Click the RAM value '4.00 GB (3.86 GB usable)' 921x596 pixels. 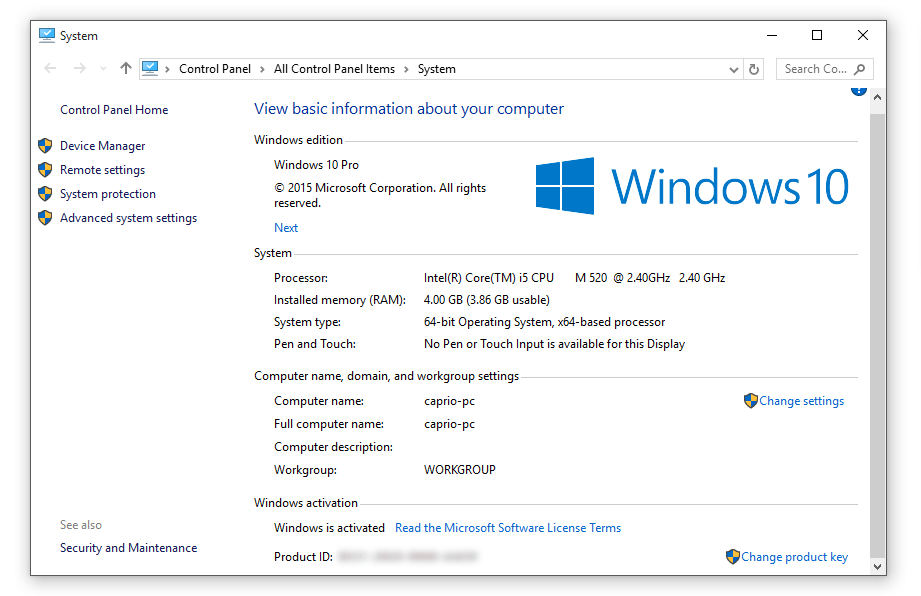[x=486, y=300]
